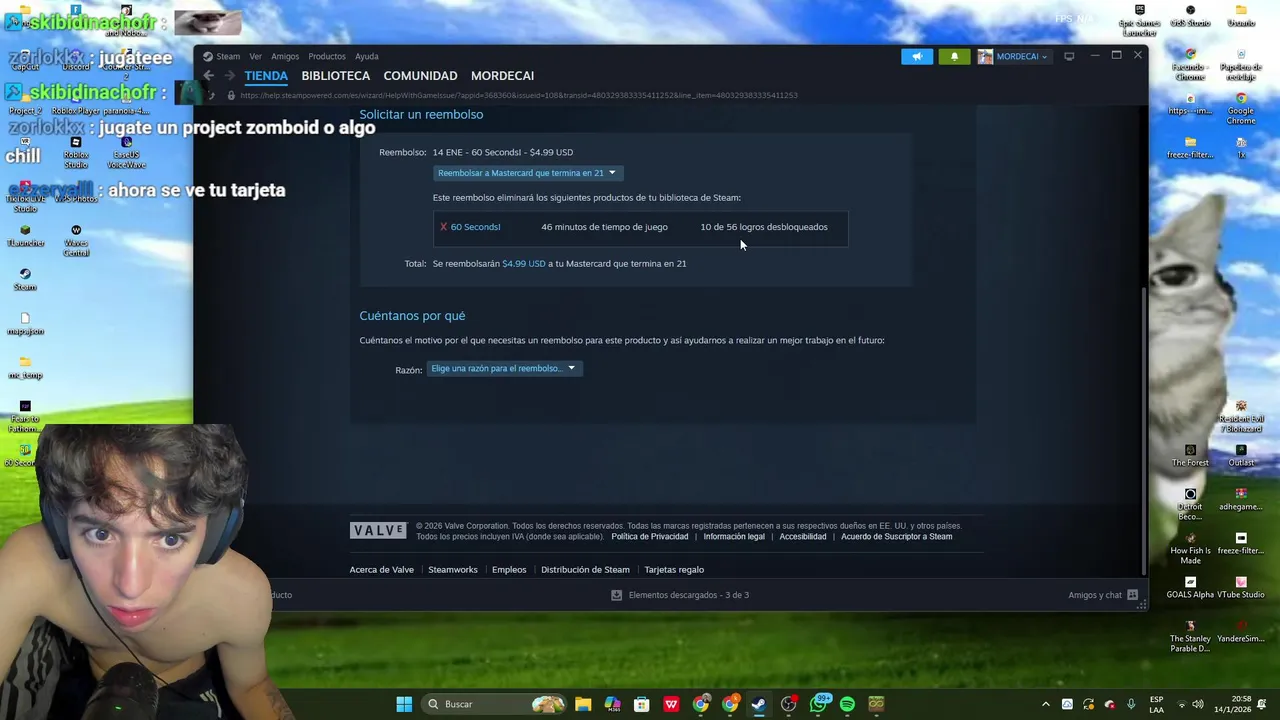Click the Windows Start button
This screenshot has width=1280, height=720.
404,704
